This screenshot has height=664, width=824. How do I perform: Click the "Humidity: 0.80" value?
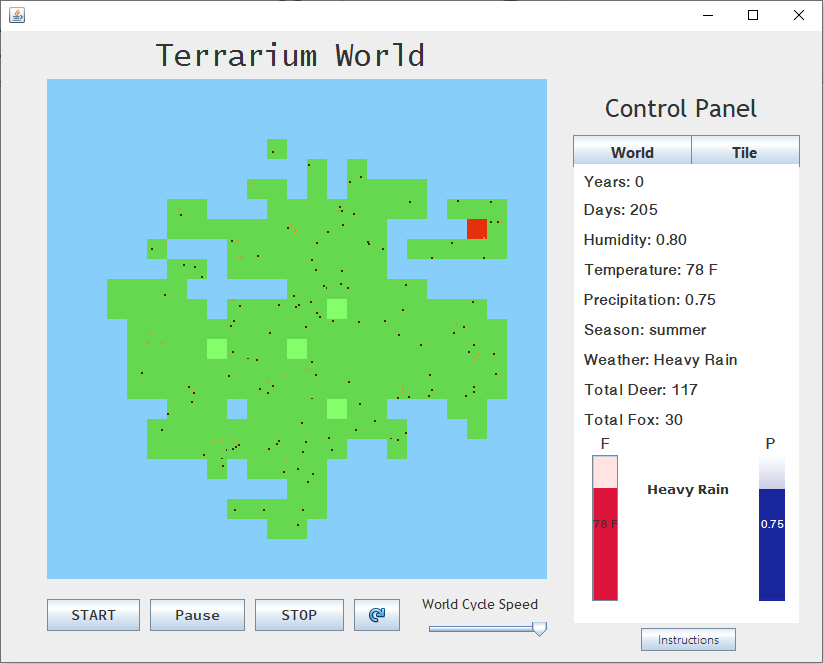click(635, 240)
